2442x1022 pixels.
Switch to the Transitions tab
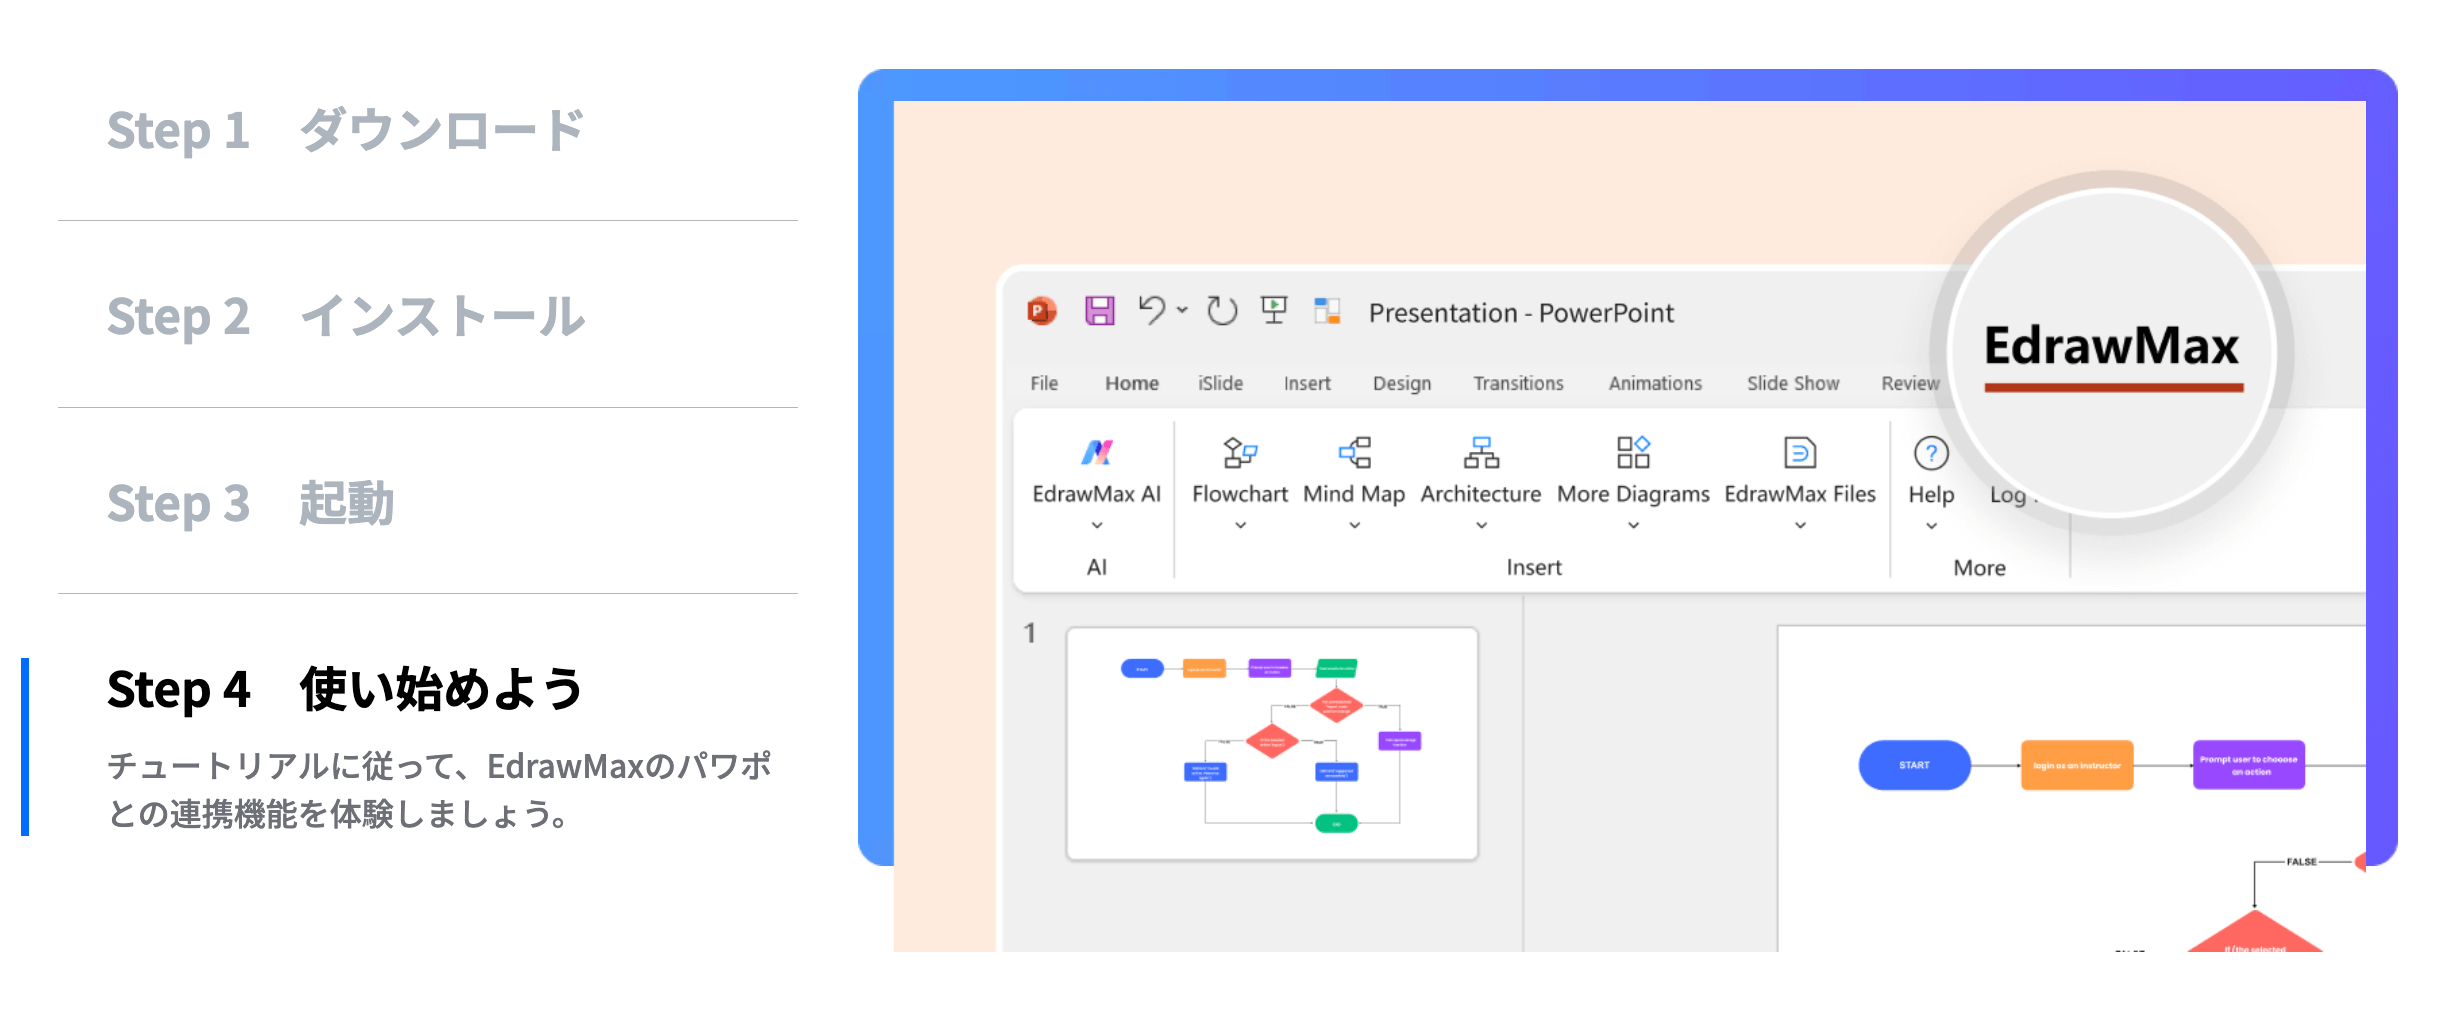1517,384
